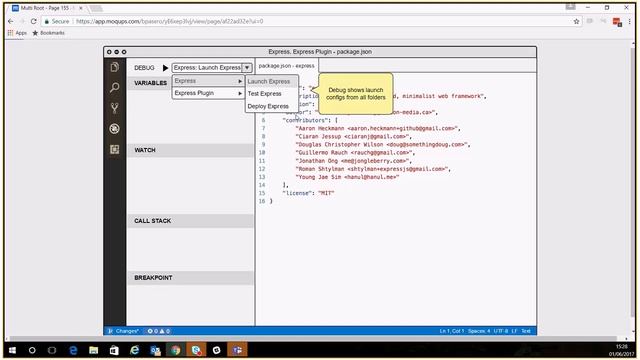Open the Chrome three-dot menu
Viewport: 640px width, 360px height.
pos(629,21)
